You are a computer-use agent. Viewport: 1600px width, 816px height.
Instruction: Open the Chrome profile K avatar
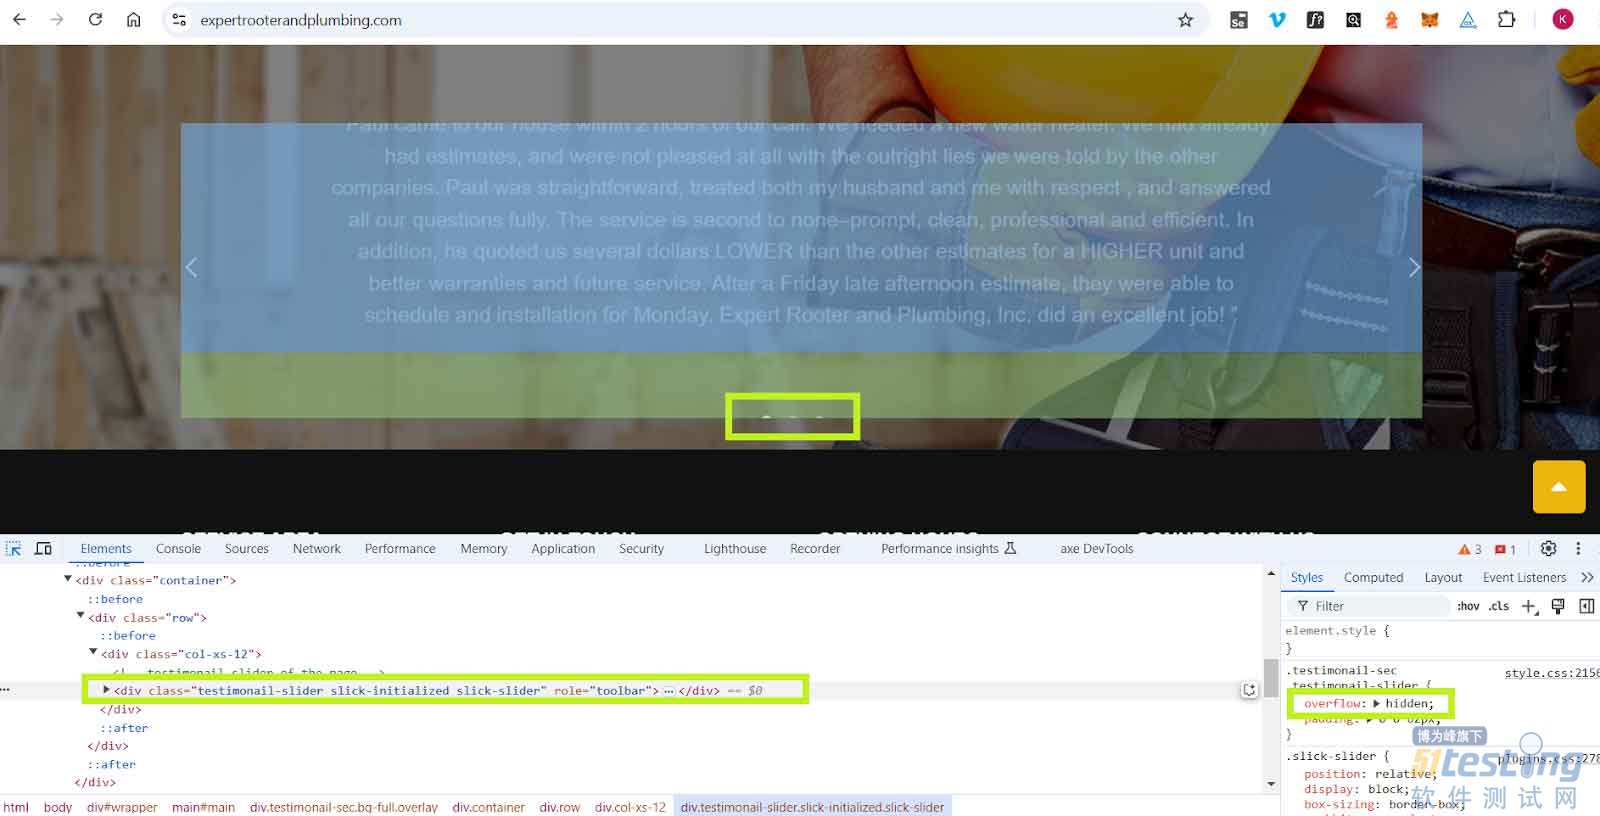1562,20
